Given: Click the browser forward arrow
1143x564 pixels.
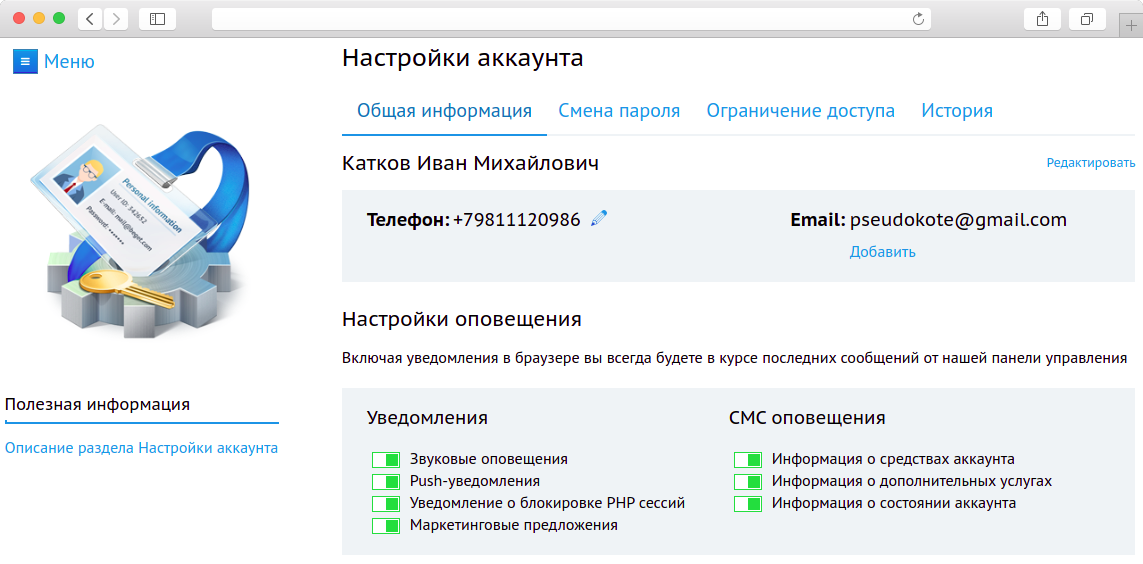Looking at the screenshot, I should pos(116,18).
